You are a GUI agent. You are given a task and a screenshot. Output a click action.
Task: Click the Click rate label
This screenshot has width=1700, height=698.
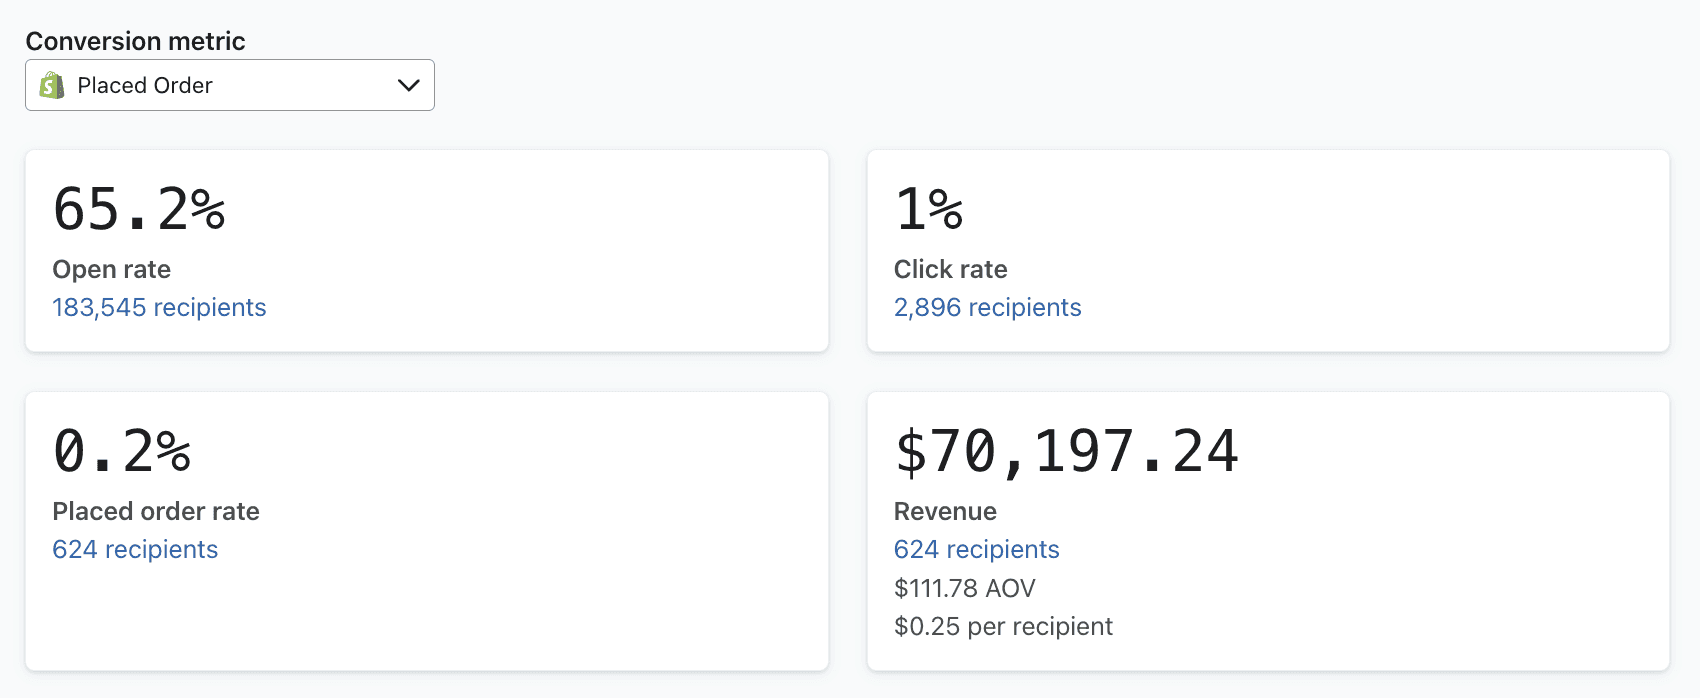click(951, 269)
